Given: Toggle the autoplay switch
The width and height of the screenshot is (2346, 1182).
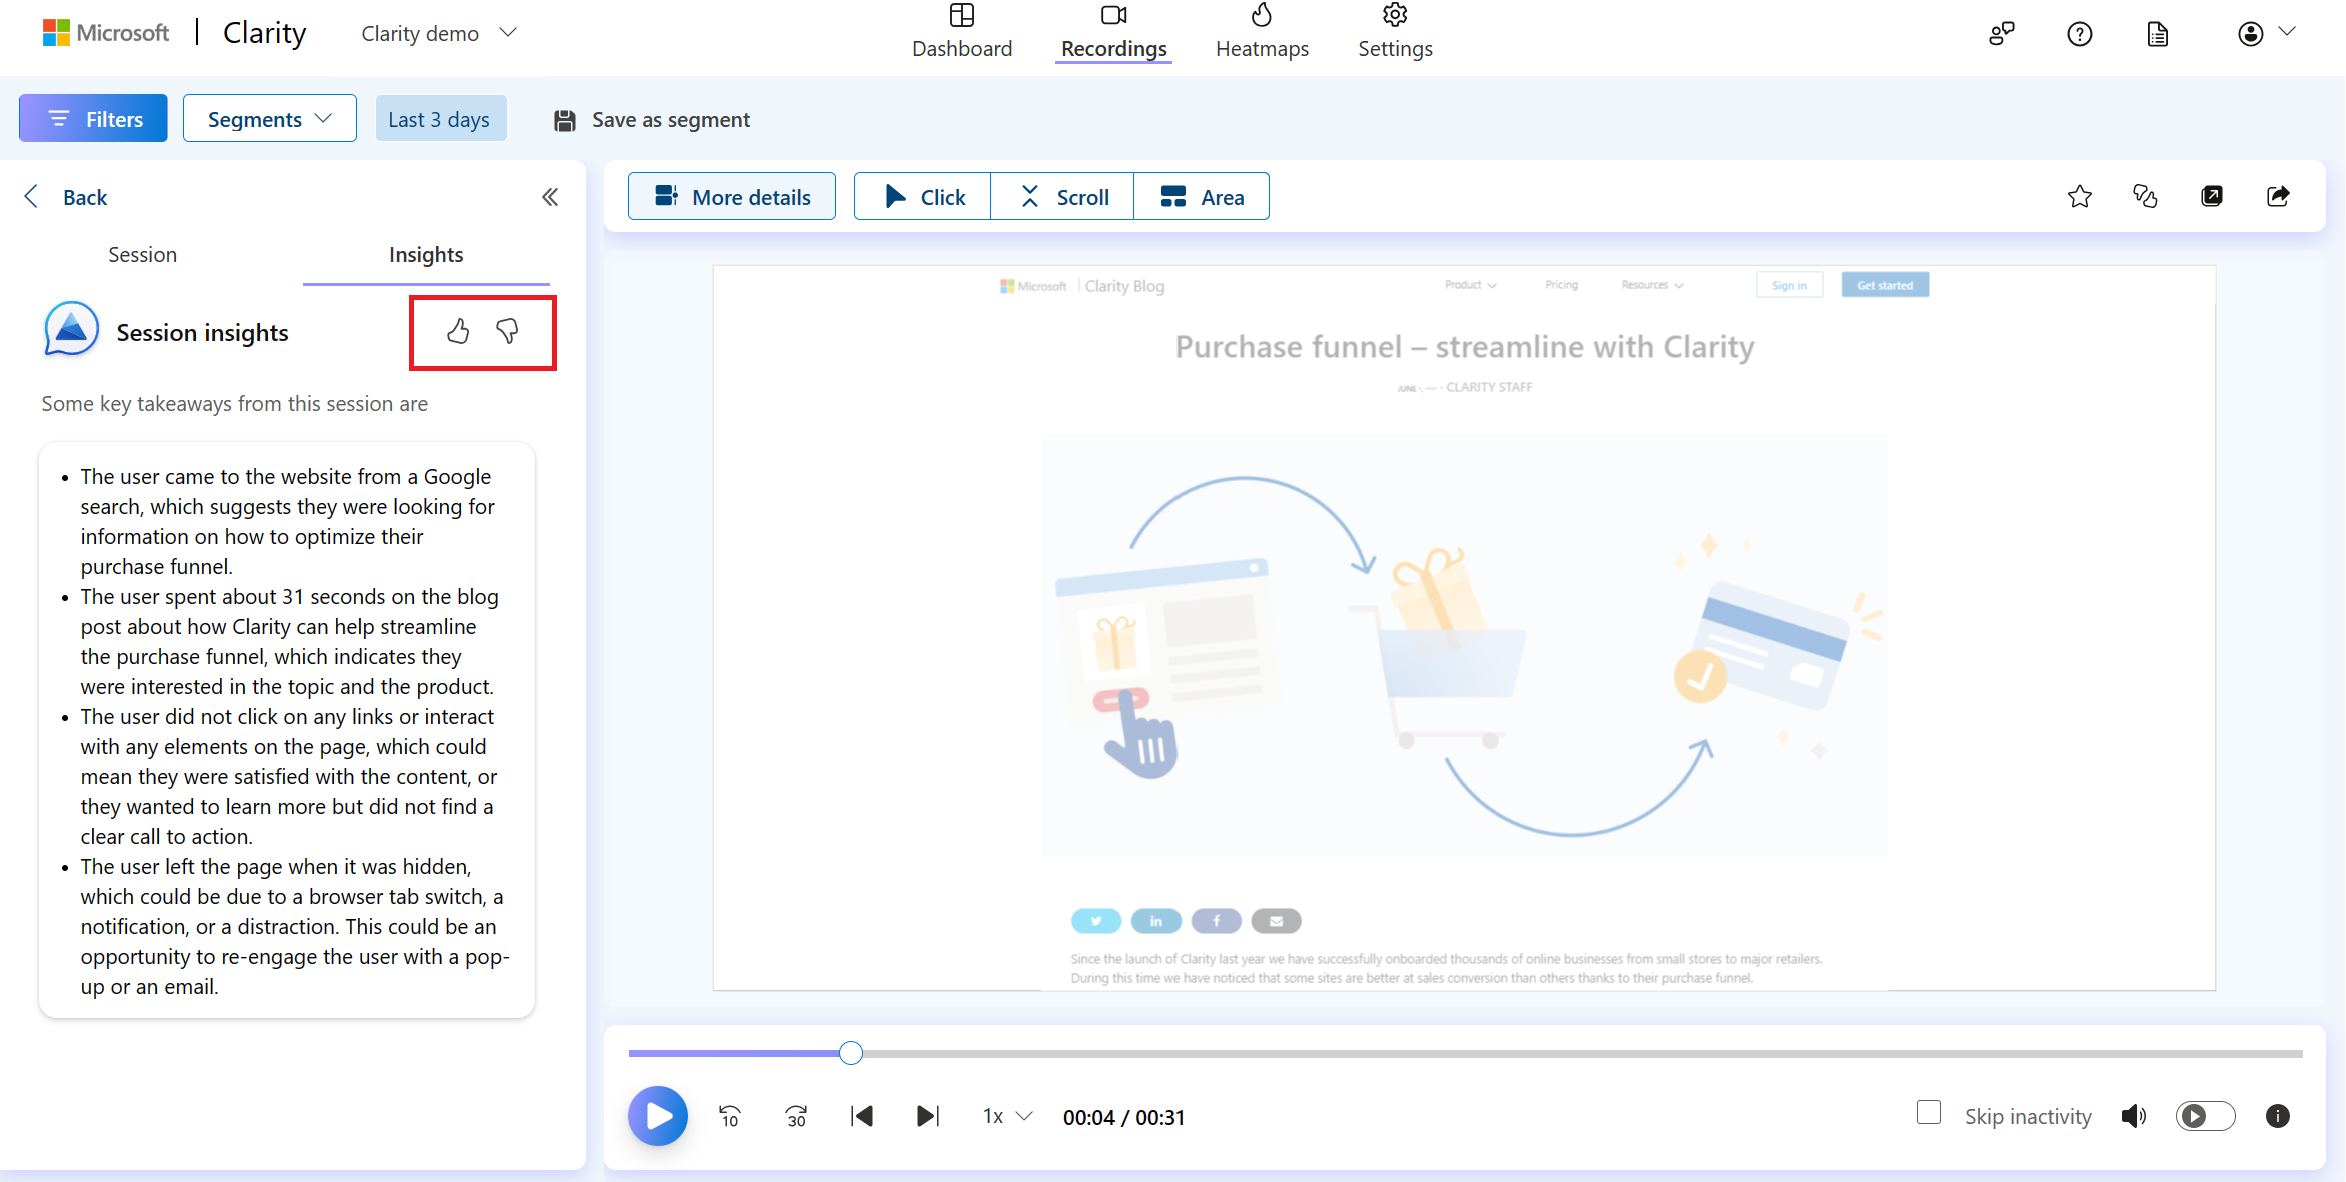Looking at the screenshot, I should click(2205, 1116).
